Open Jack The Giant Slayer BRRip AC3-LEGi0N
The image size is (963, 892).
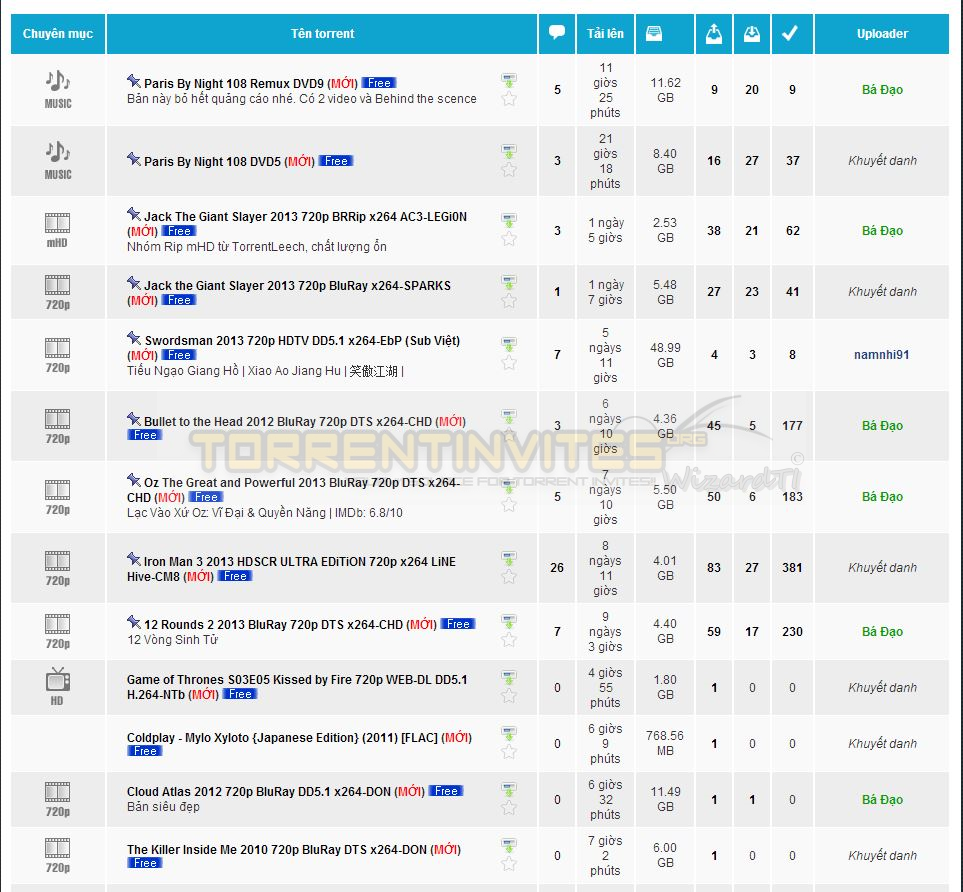pos(305,217)
